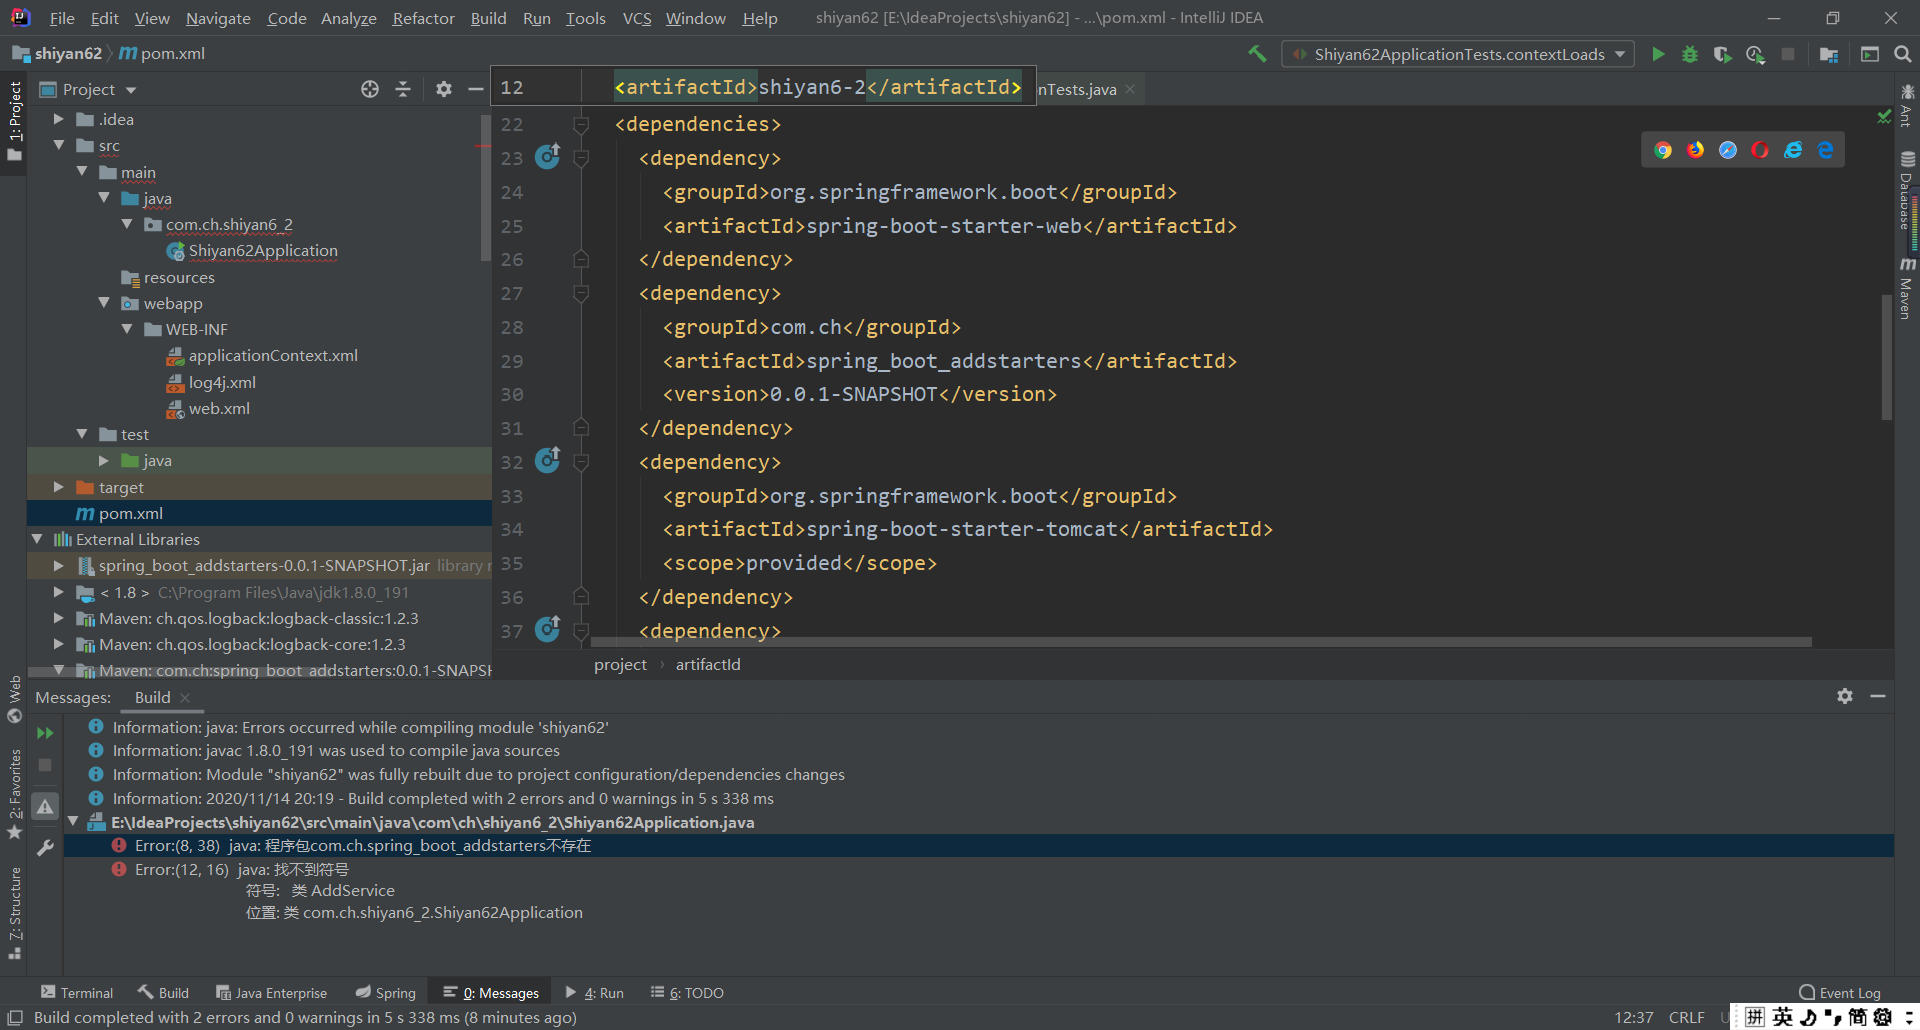
Task: Expand the .idea folder
Action: (59, 119)
